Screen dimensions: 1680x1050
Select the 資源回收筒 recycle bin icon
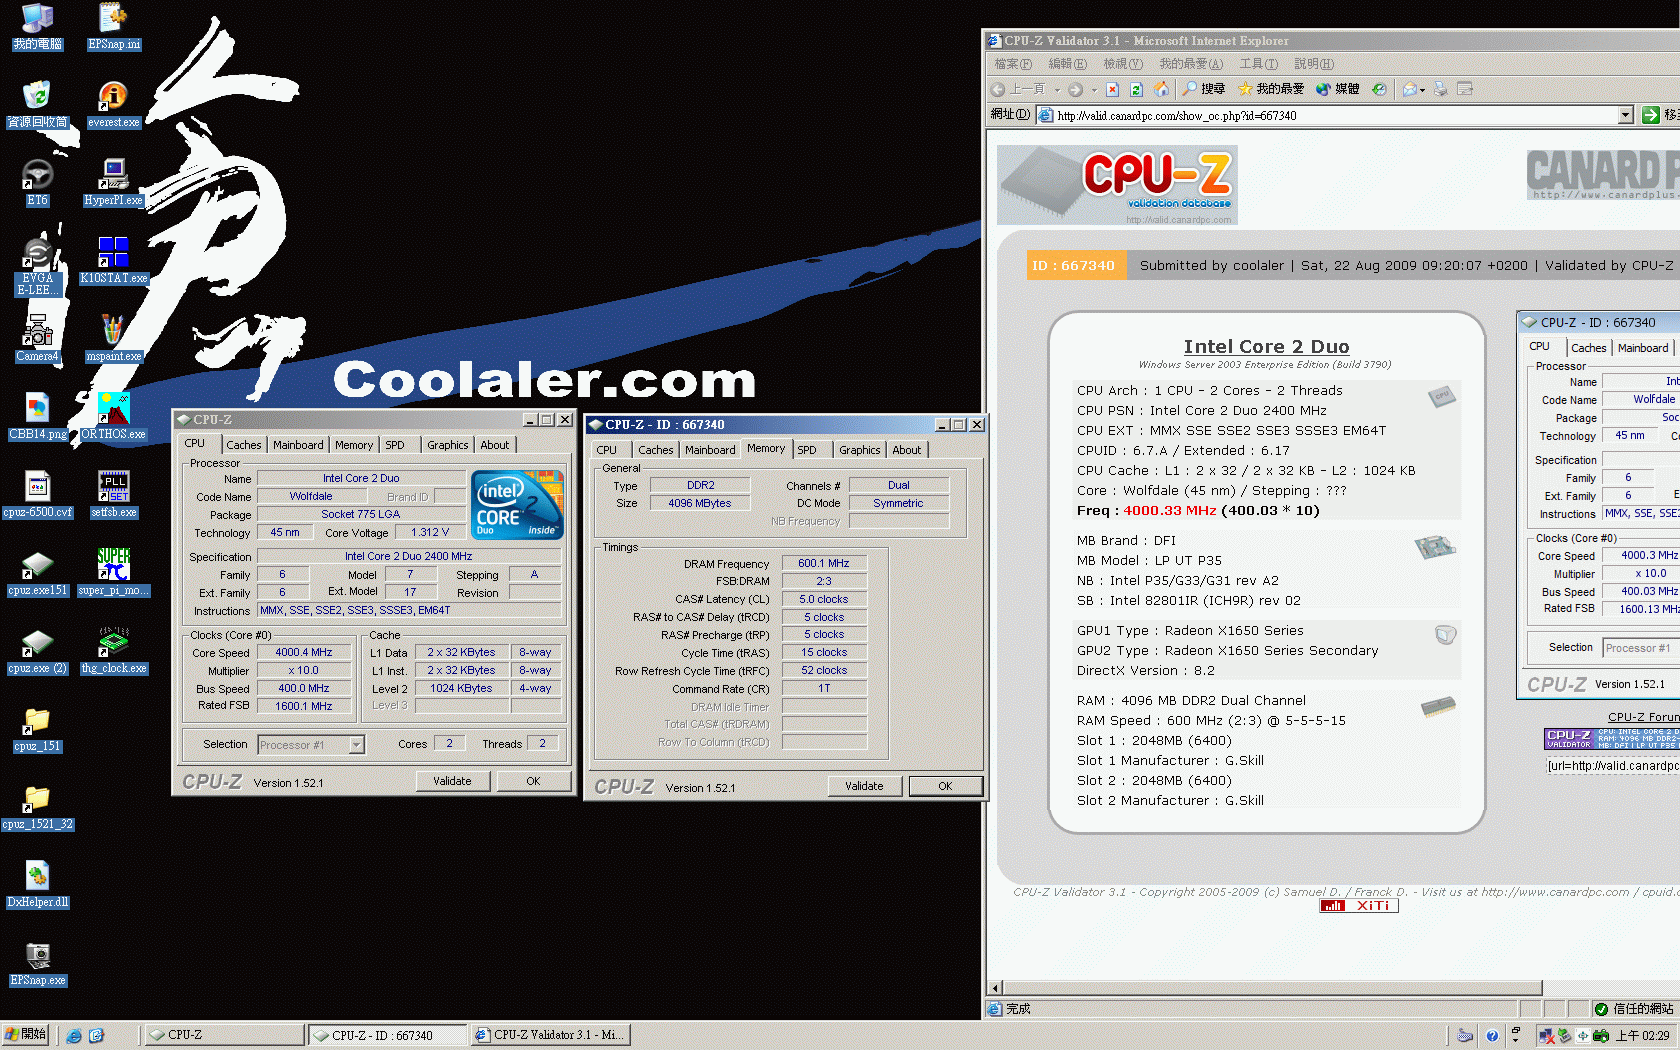click(37, 104)
